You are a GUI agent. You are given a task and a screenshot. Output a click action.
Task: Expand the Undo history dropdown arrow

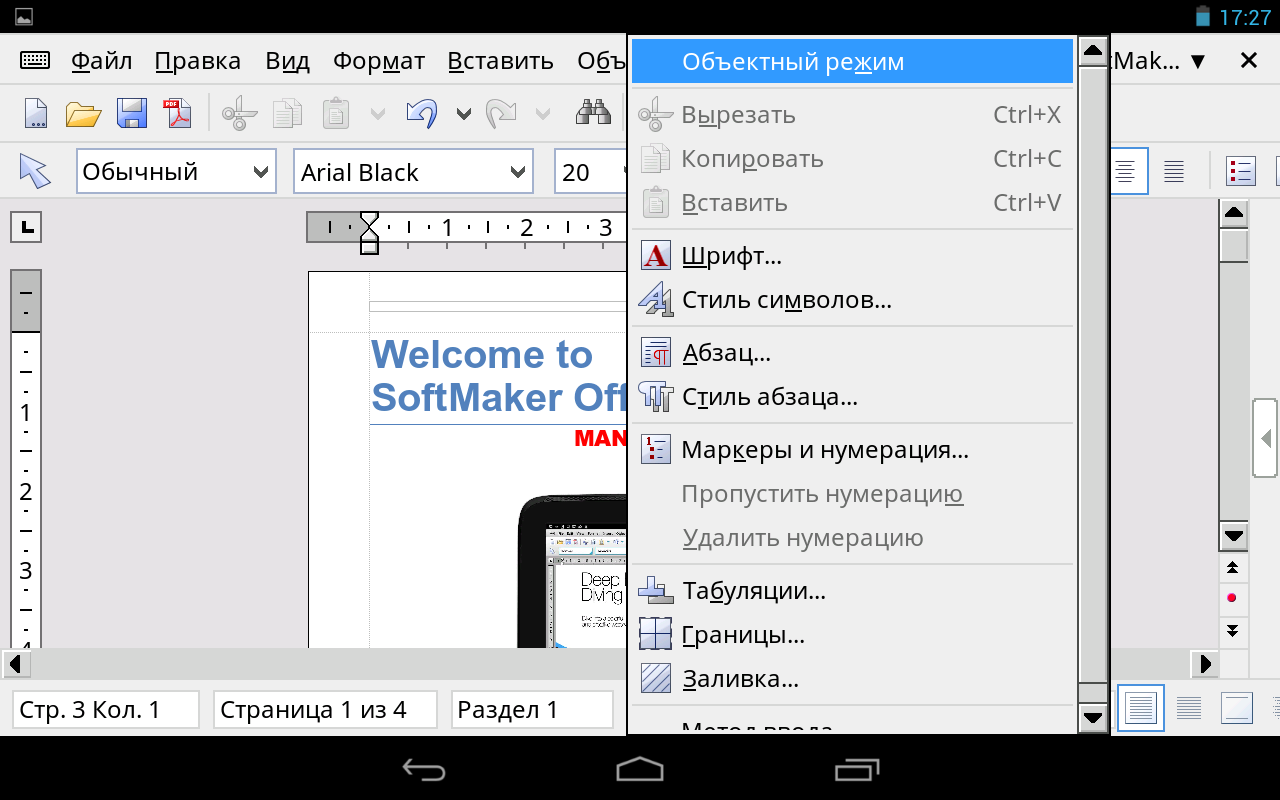tap(464, 113)
